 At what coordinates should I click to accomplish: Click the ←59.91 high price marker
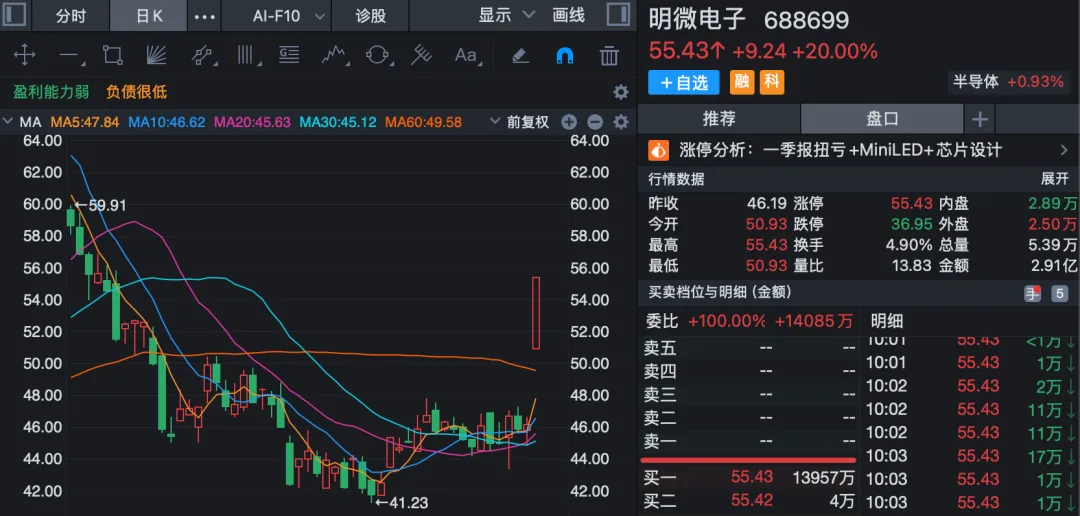click(x=101, y=205)
